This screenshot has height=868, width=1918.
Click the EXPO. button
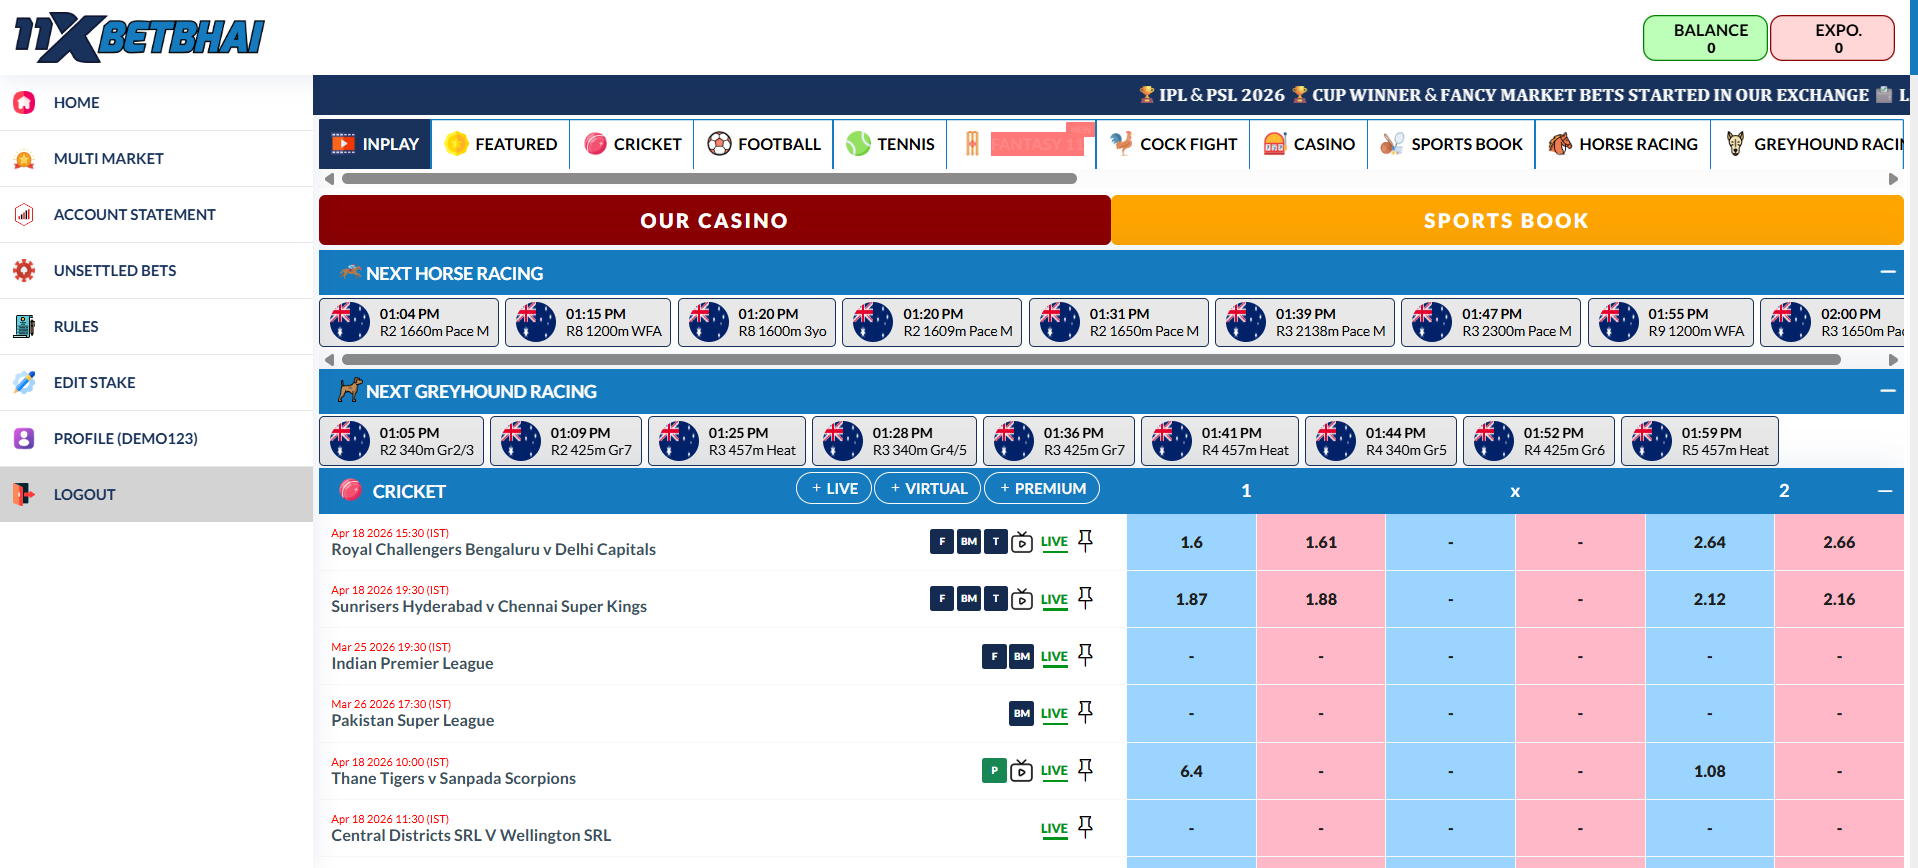(1832, 38)
